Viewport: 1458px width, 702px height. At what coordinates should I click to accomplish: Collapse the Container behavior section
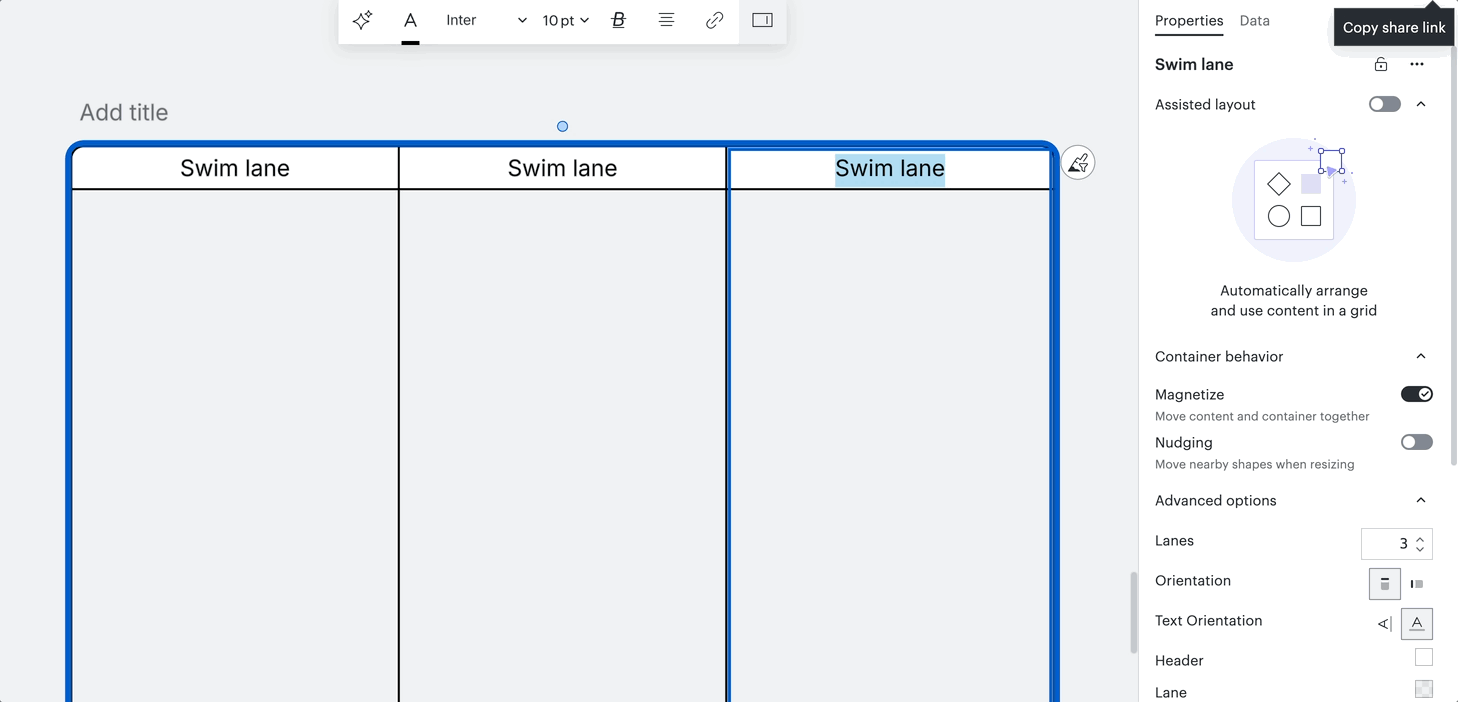pyautogui.click(x=1421, y=356)
